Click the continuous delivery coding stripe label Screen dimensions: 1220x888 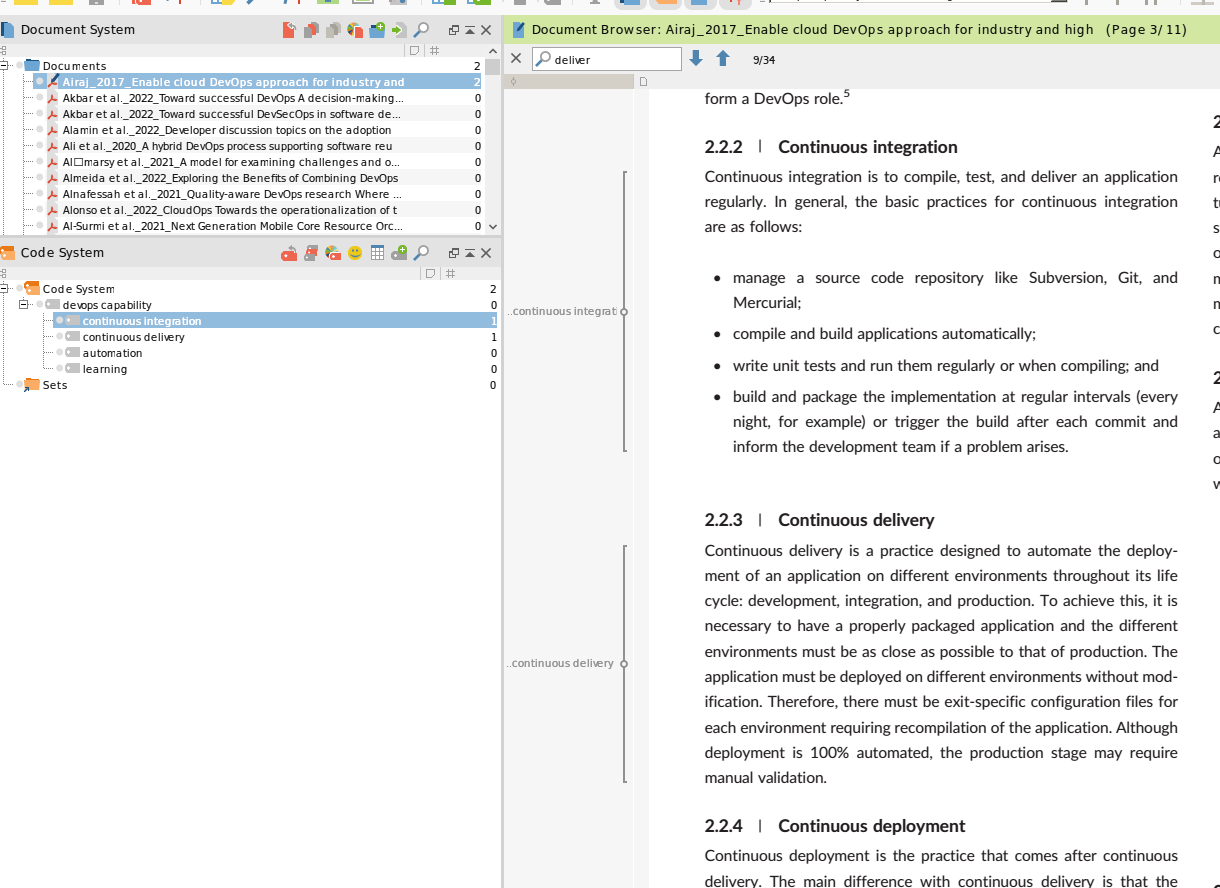click(x=560, y=663)
